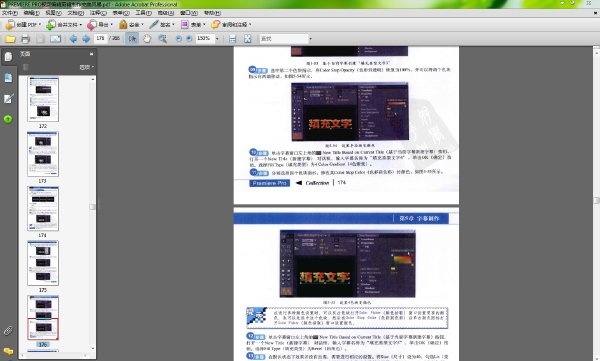The width and height of the screenshot is (600, 361).
Task: Open the Review and Comment (审阅和注释) dropdown
Action: coord(232,25)
